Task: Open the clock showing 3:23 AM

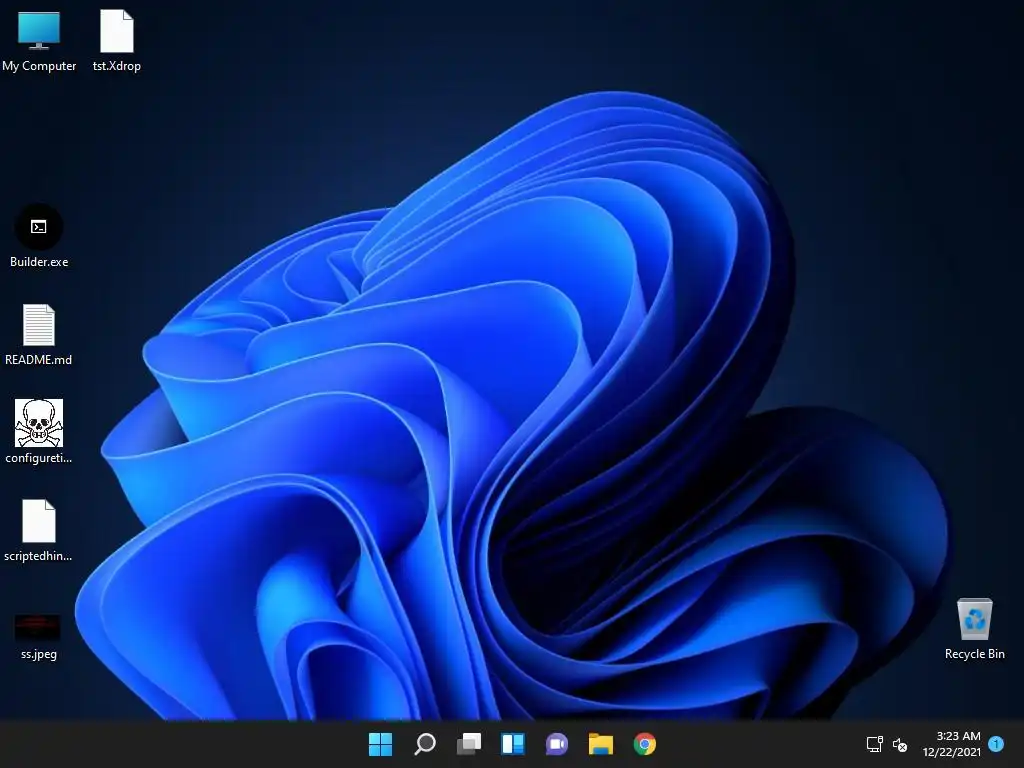Action: 952,744
